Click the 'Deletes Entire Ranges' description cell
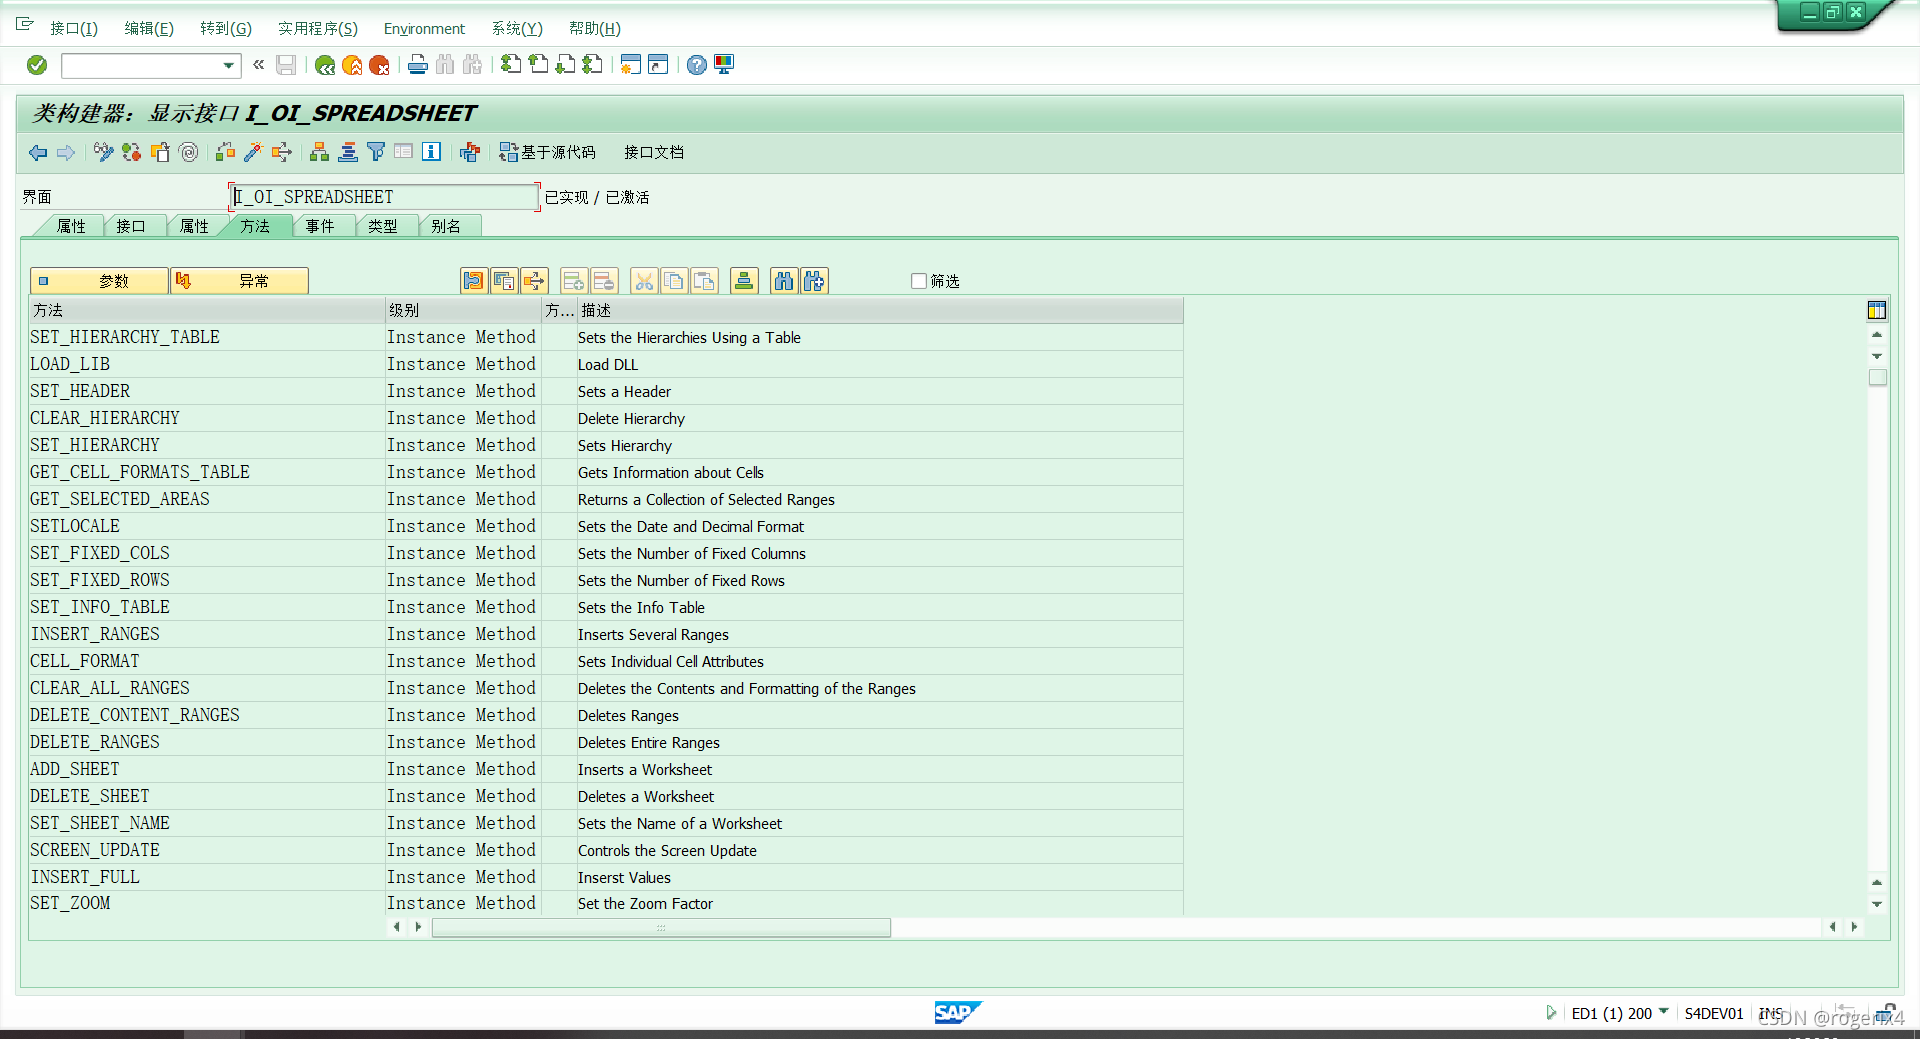This screenshot has height=1039, width=1920. coord(880,742)
